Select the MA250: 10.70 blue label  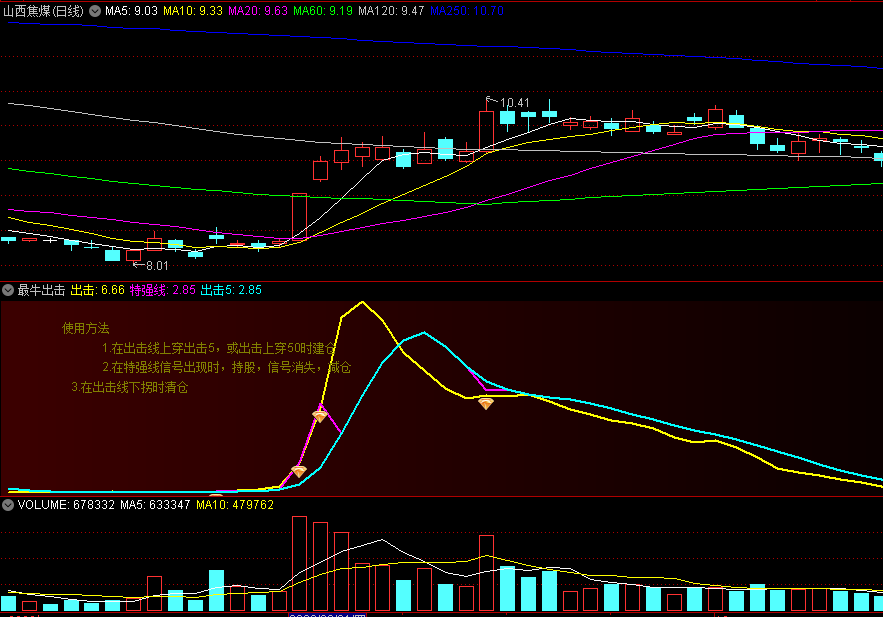pyautogui.click(x=467, y=11)
